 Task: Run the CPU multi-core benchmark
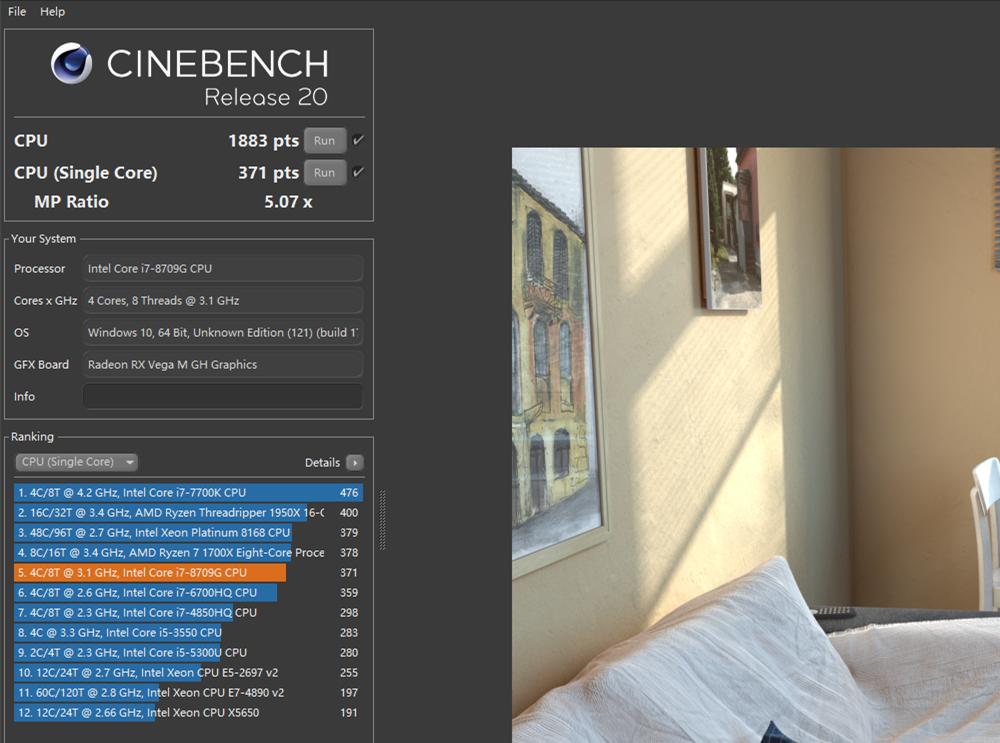325,140
